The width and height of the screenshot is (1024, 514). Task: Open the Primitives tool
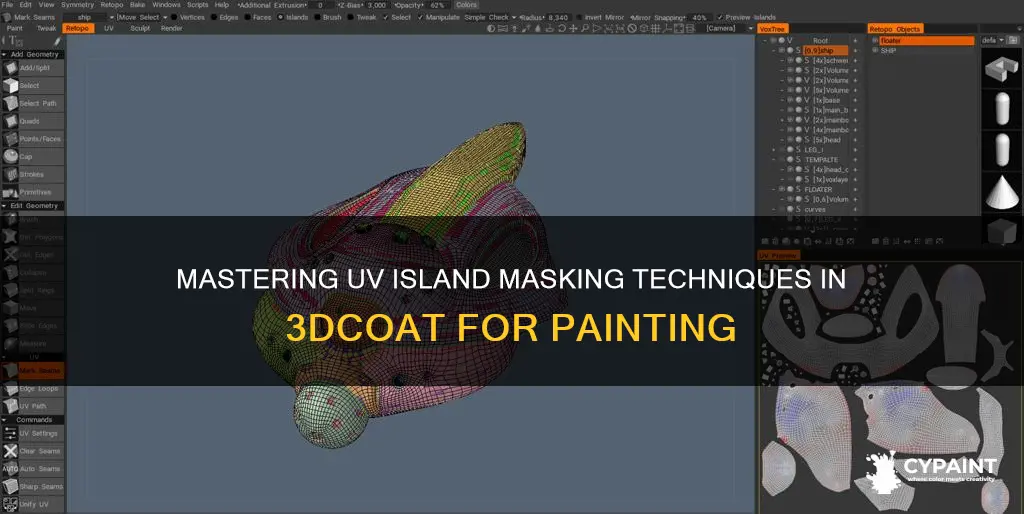pos(33,192)
